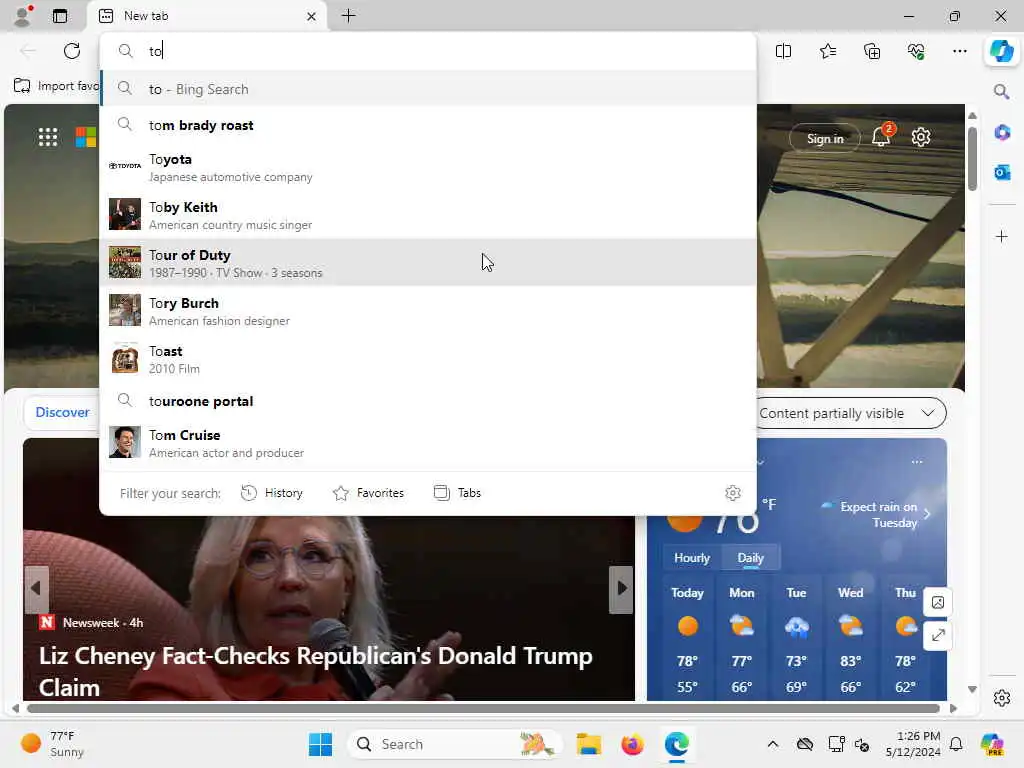Show hidden system tray icons

pos(773,744)
